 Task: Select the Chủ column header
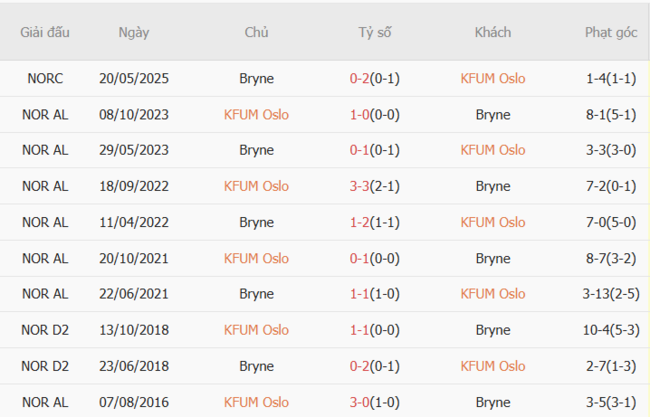point(256,32)
